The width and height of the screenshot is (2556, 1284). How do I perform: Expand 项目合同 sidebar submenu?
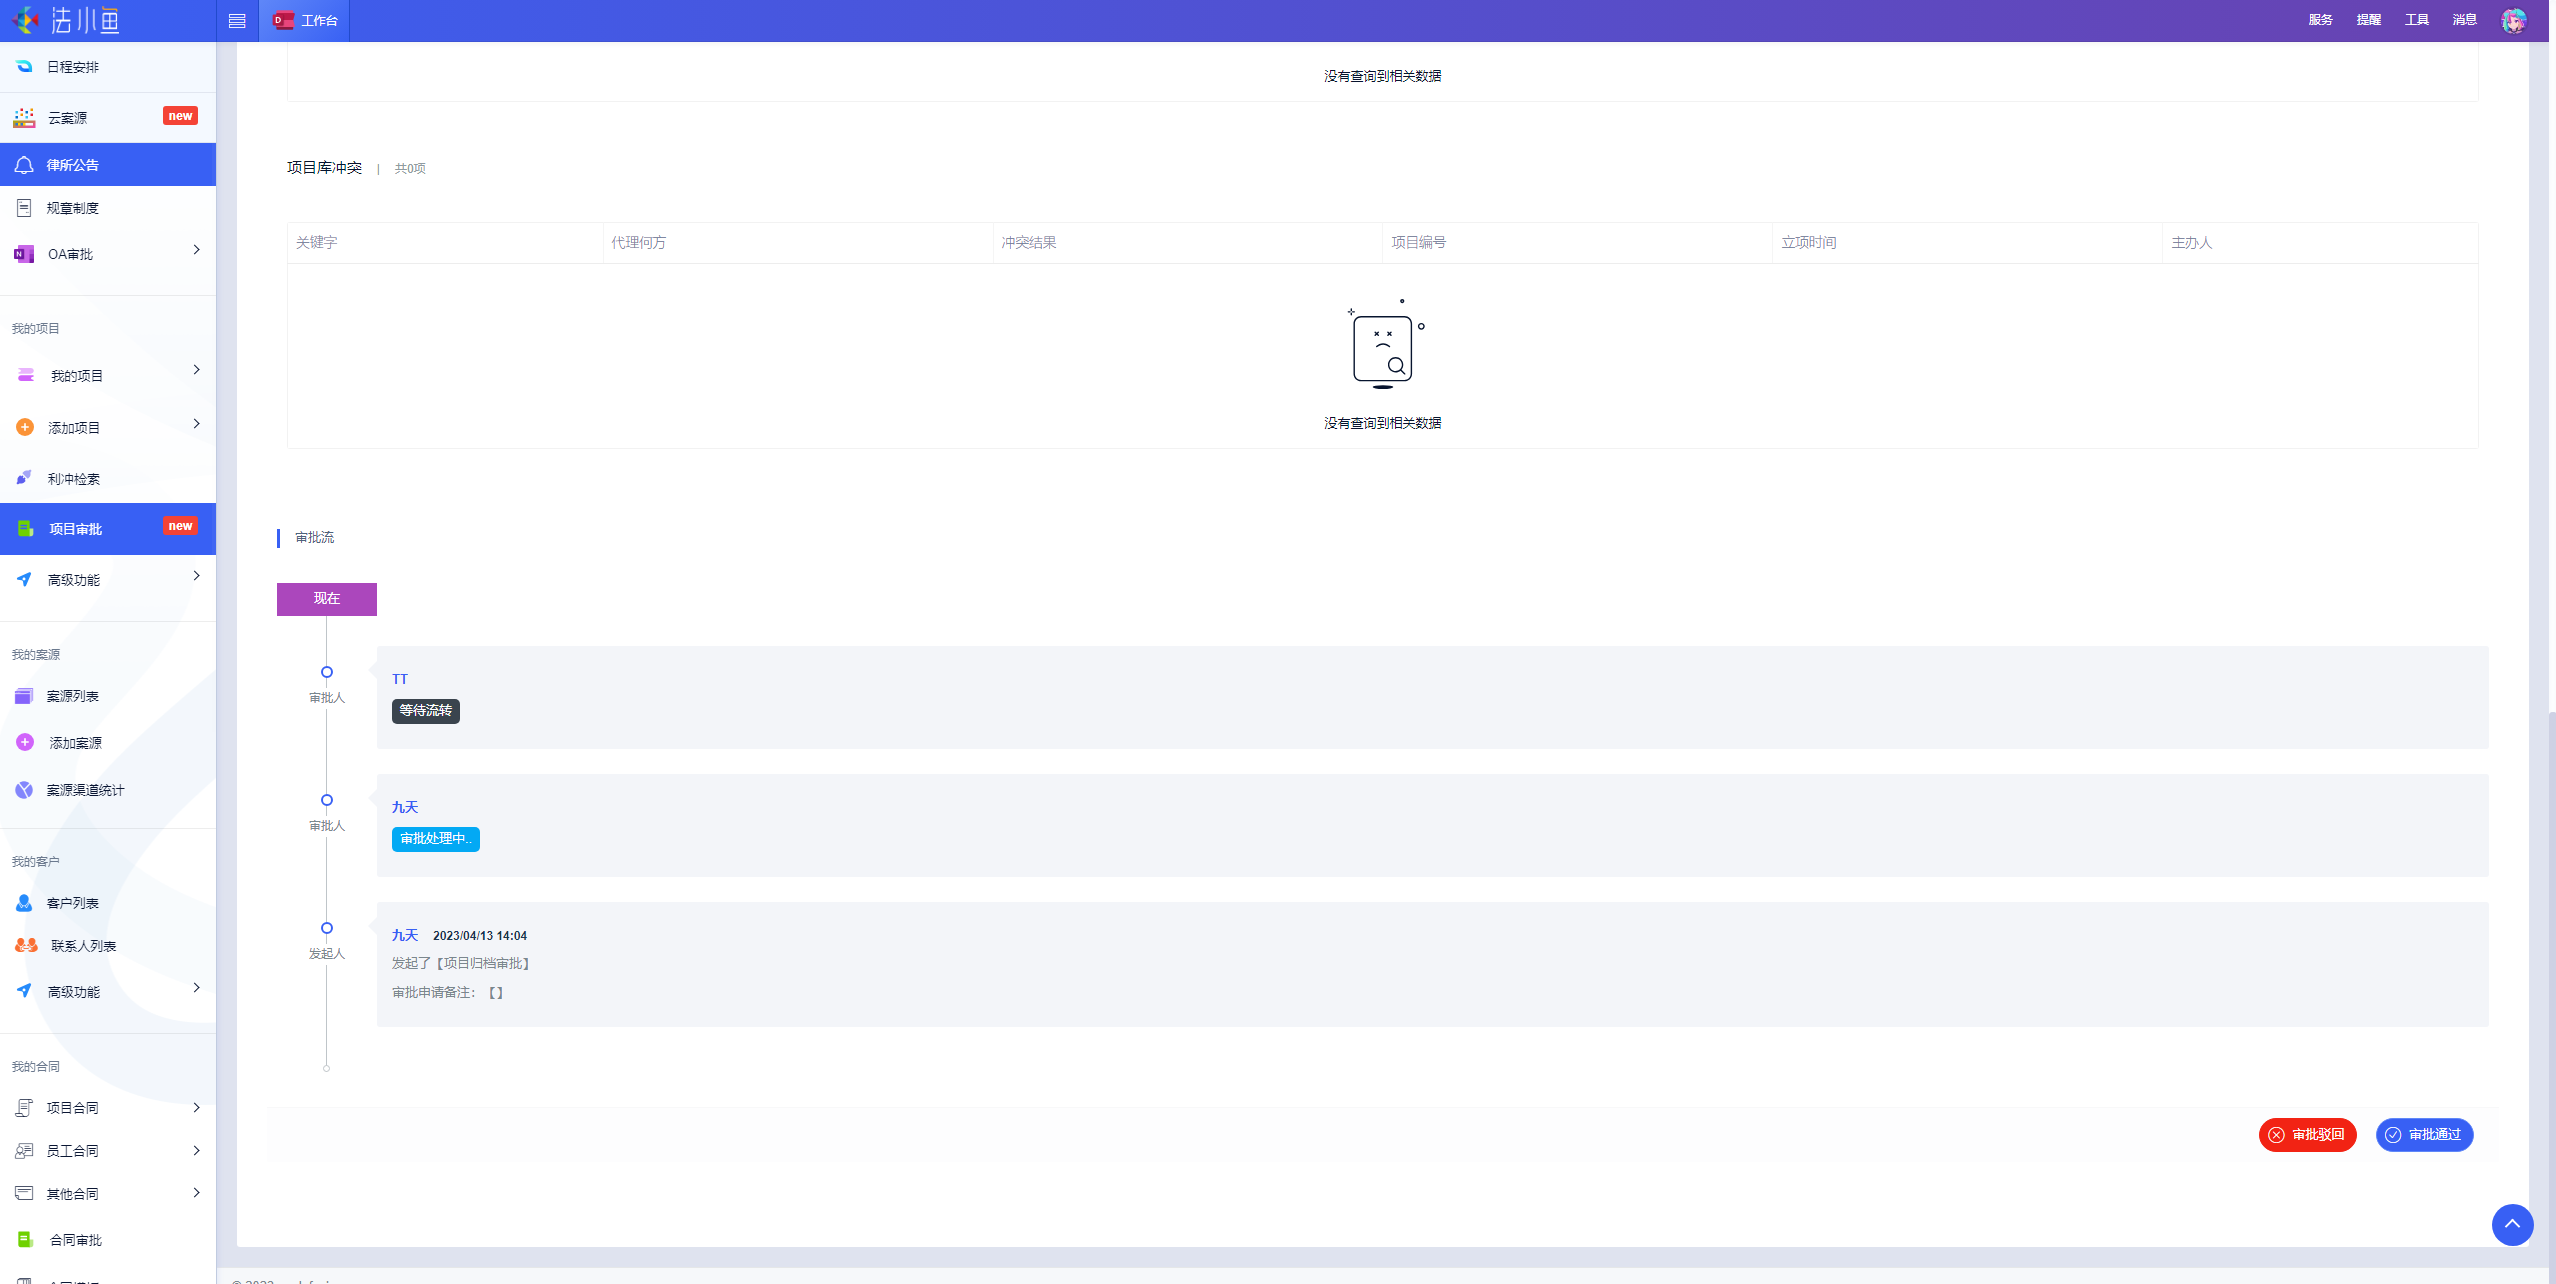[x=196, y=1108]
